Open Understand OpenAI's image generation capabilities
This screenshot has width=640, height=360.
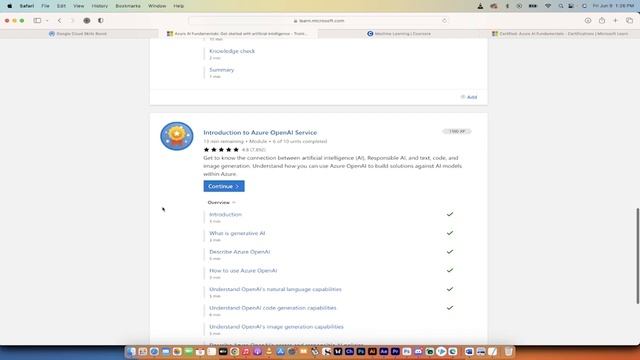click(x=276, y=327)
